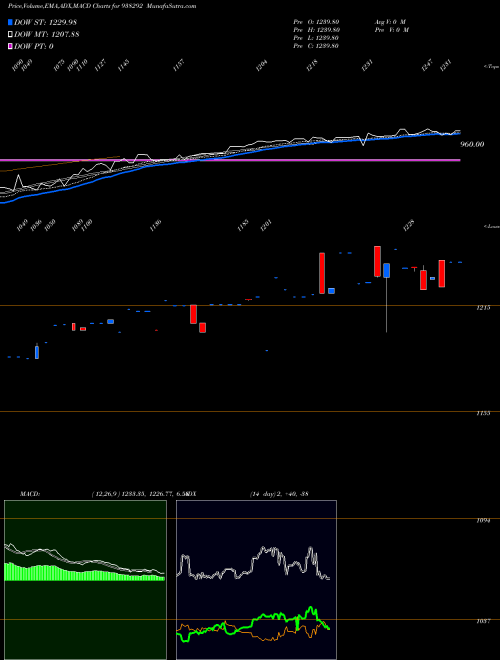Click the 'Pre L: 1239.80' value
This screenshot has height=660, width=500.
tap(316, 38)
